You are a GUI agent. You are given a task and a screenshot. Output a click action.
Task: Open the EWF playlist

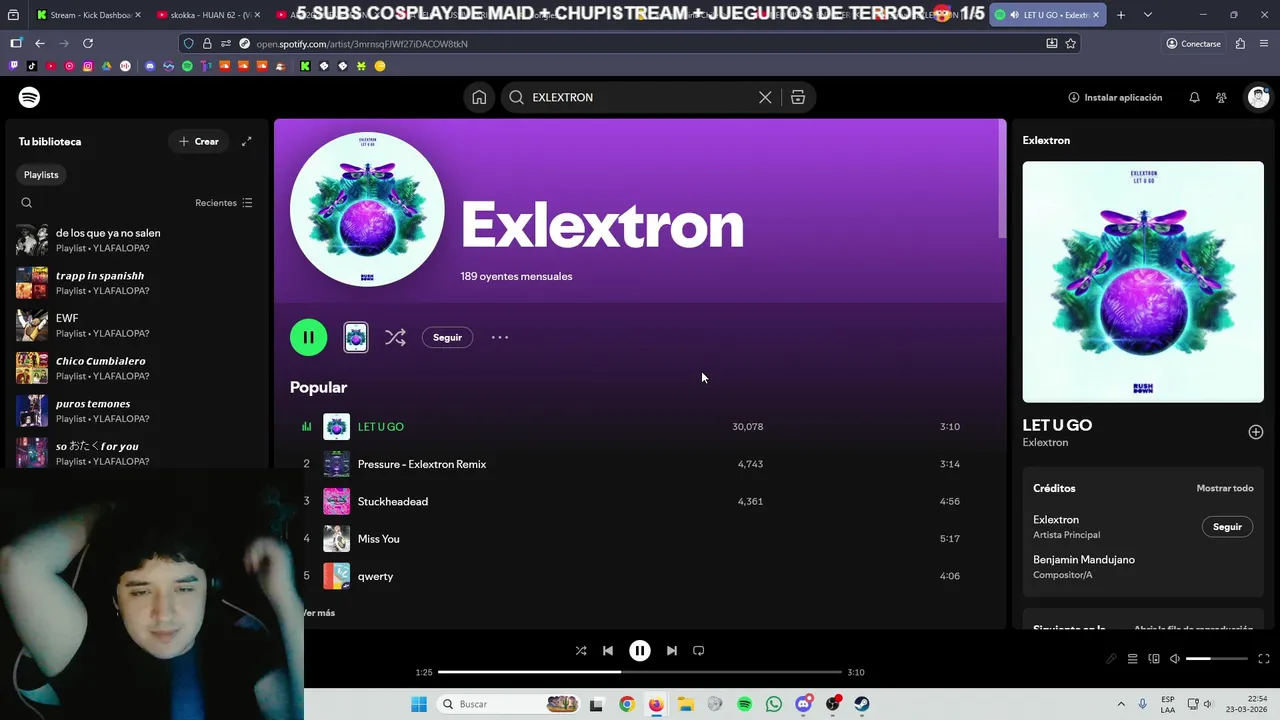pyautogui.click(x=137, y=326)
